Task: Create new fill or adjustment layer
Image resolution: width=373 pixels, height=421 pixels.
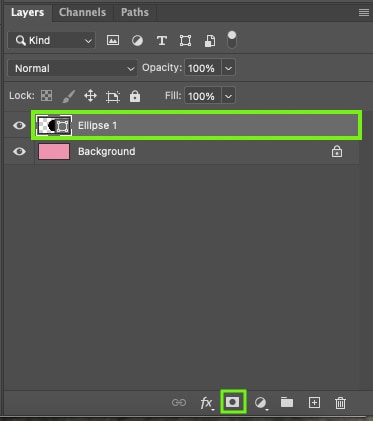Action: (x=260, y=403)
